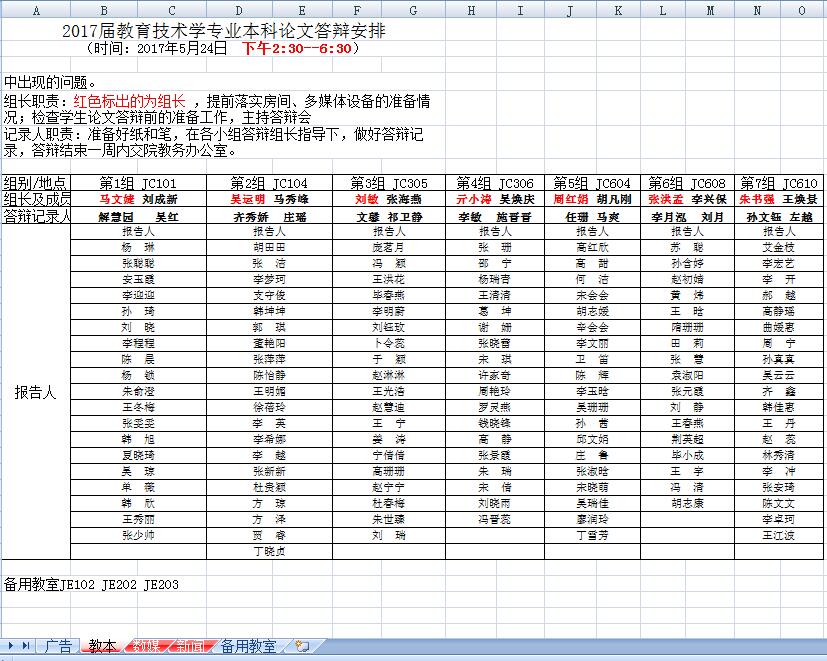Click the 备用教室JE102 JE202 JE203 cell
827x661 pixels.
(x=92, y=584)
